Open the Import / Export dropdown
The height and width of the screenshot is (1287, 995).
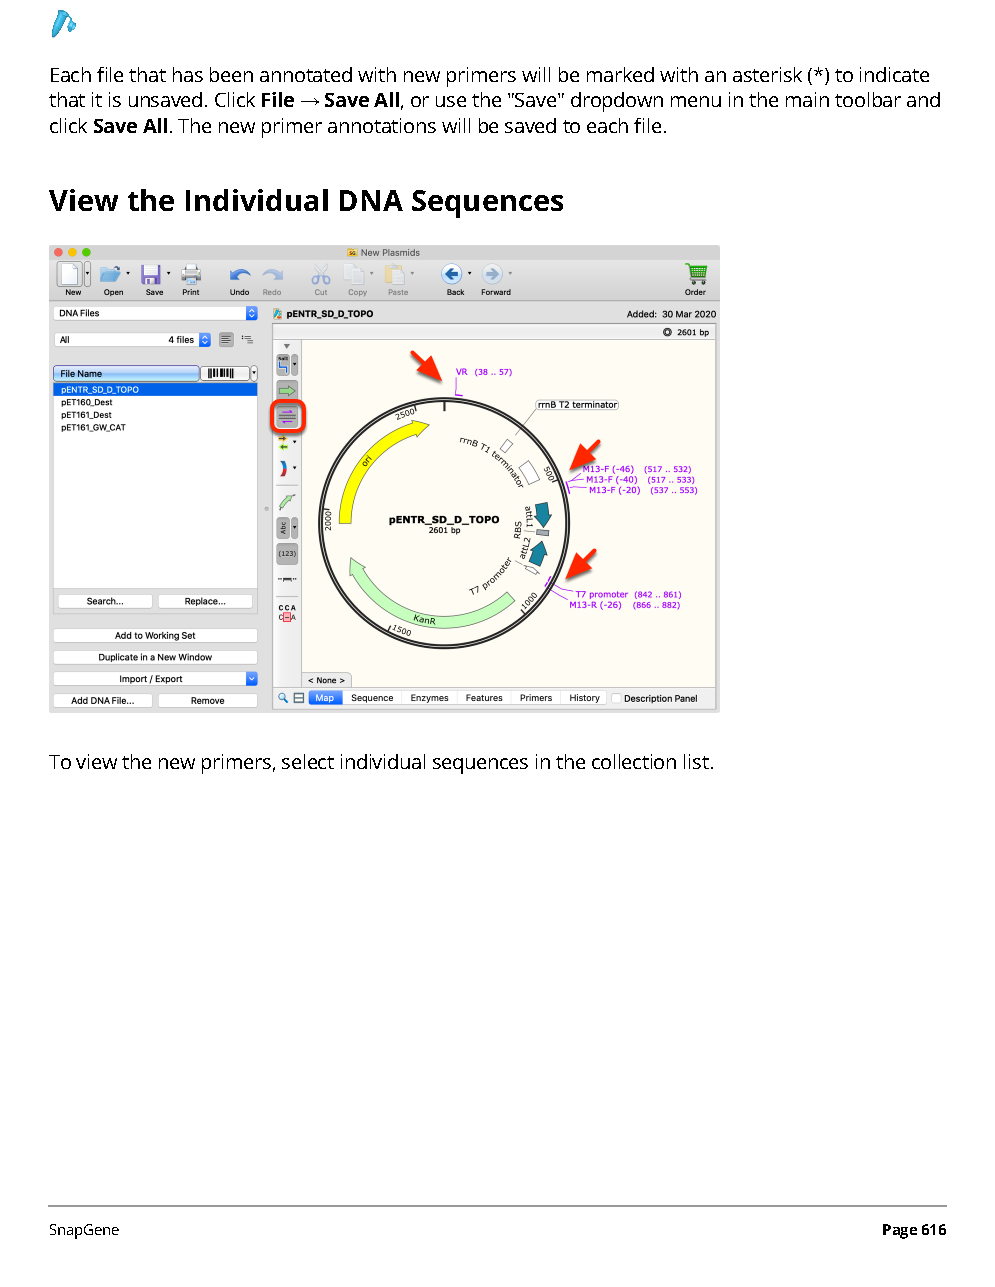(x=155, y=679)
